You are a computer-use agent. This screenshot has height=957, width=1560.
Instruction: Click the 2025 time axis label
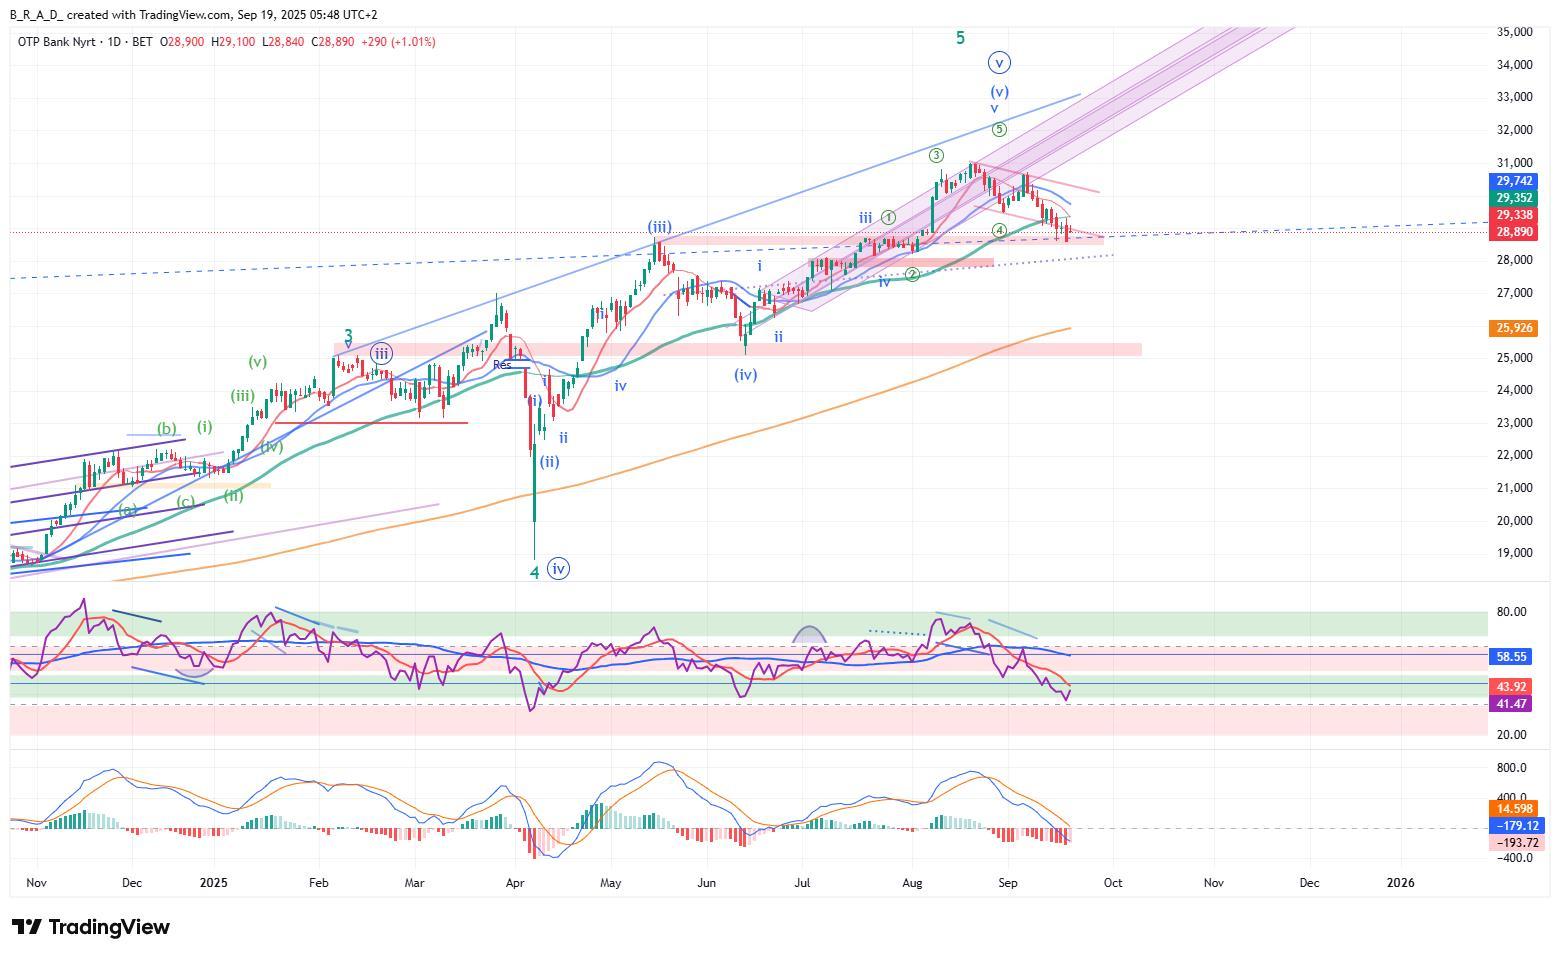tap(215, 883)
